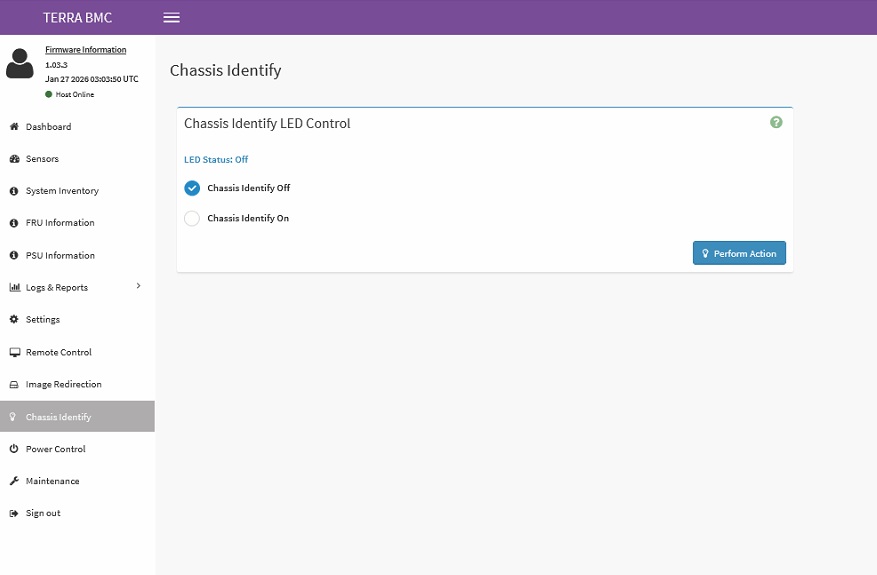Select the Chassis Identify On radio option
Image resolution: width=877 pixels, height=575 pixels.
[192, 218]
